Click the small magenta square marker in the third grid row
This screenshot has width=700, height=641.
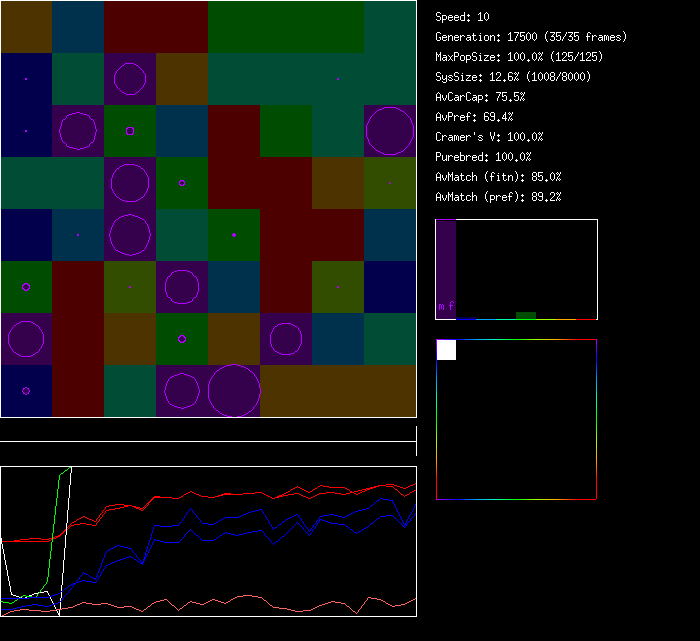coord(130,131)
